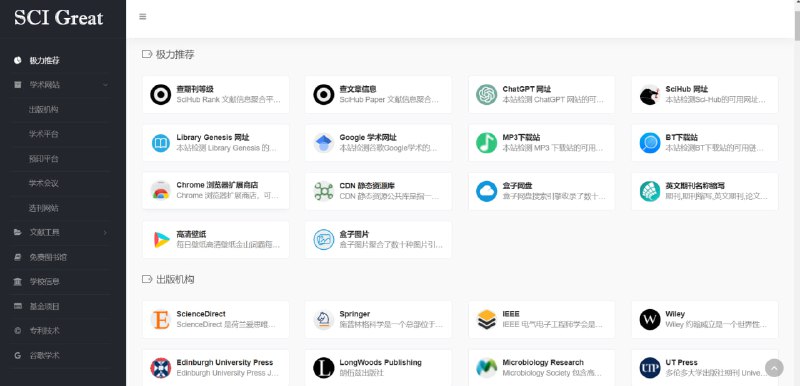
Task: Click the MP3下载站 music note icon
Action: point(487,143)
